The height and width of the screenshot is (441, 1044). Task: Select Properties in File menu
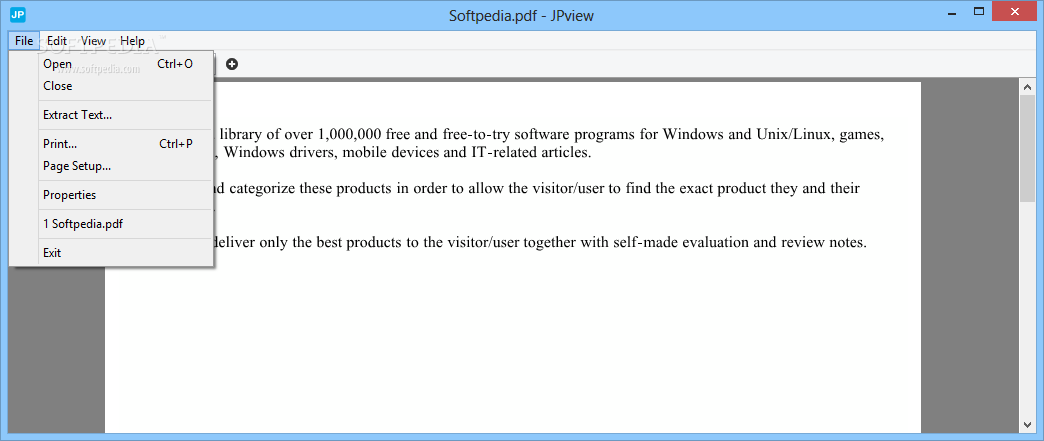click(111, 195)
